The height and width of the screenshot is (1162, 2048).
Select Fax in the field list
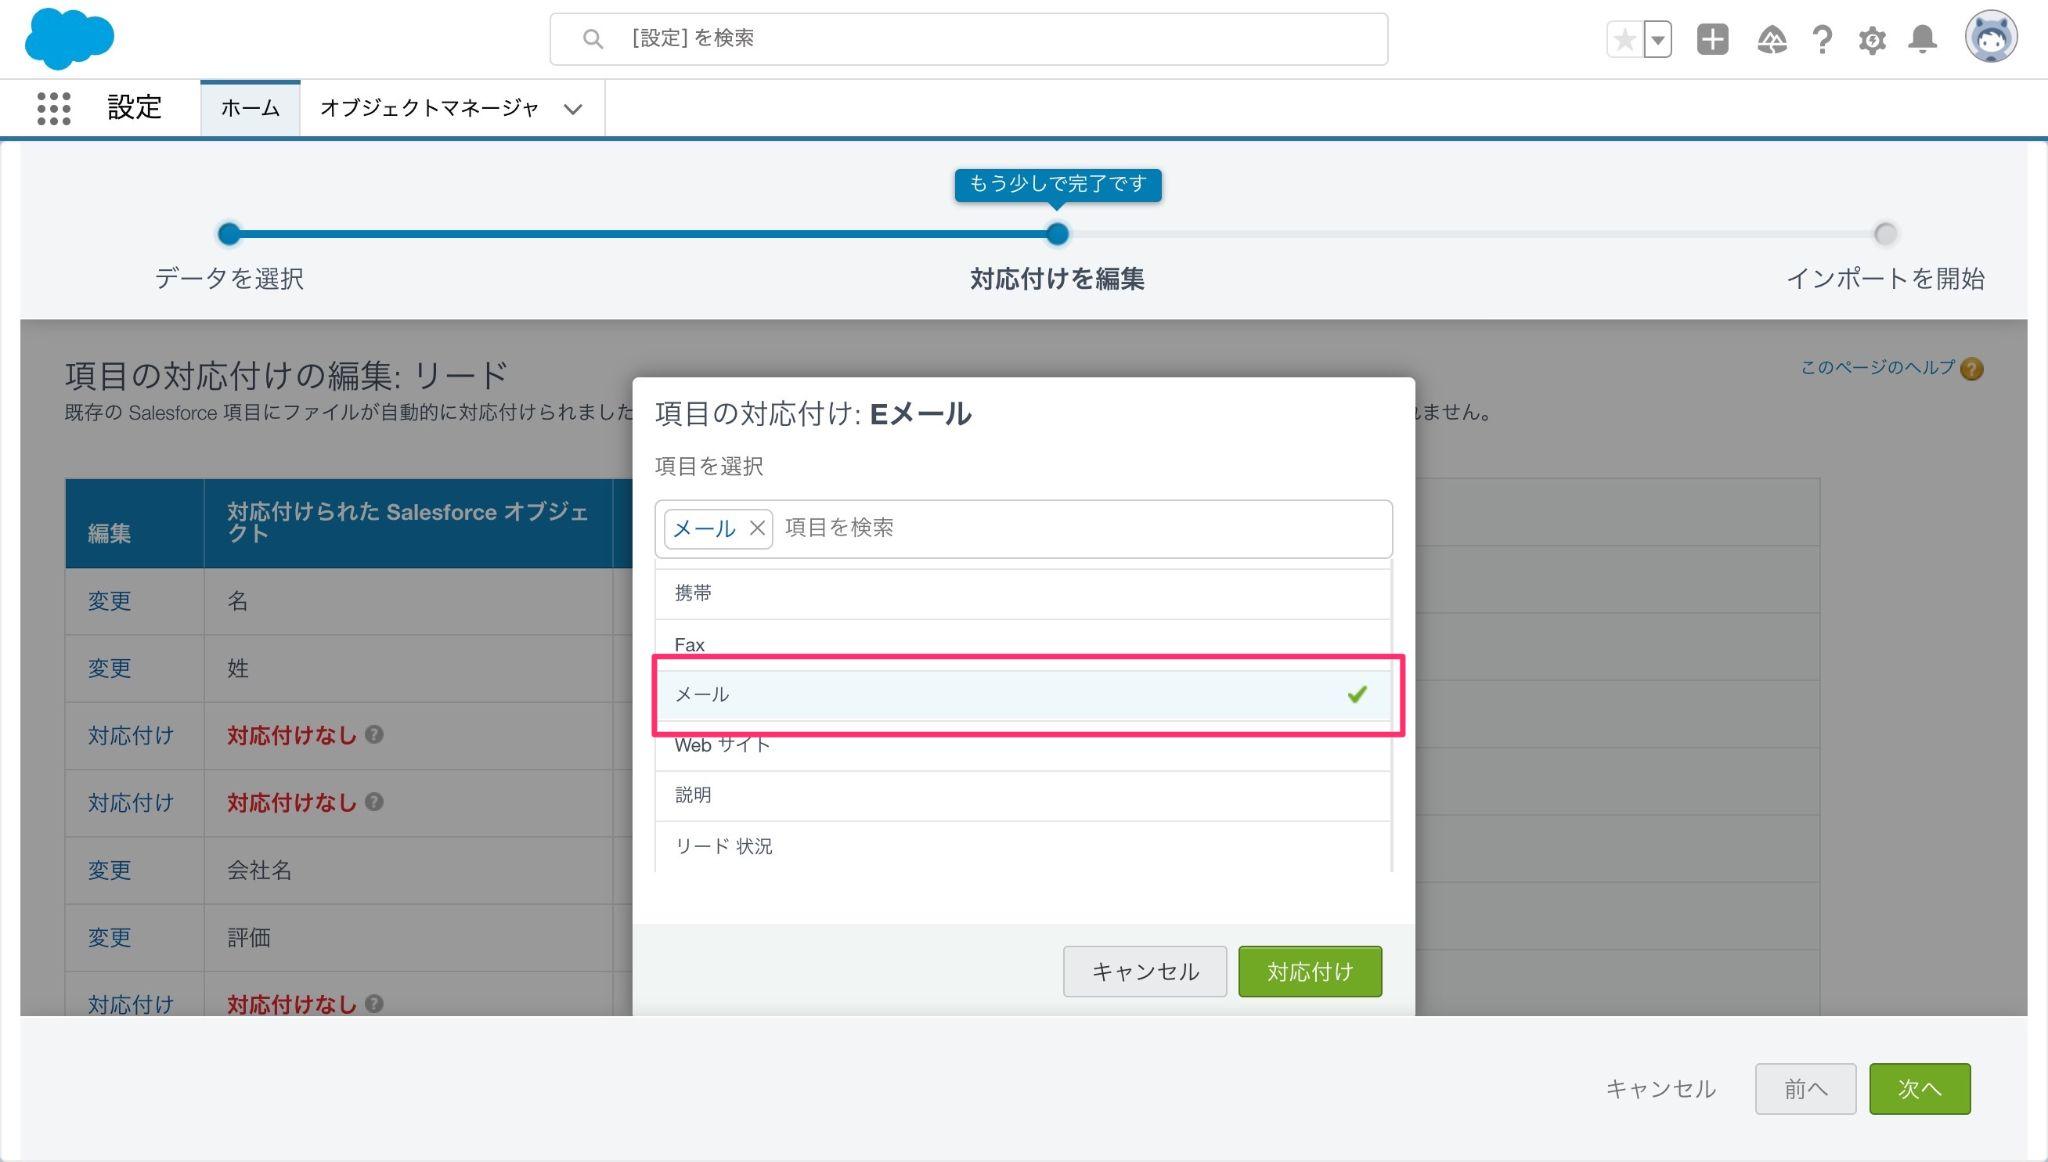(x=1023, y=645)
